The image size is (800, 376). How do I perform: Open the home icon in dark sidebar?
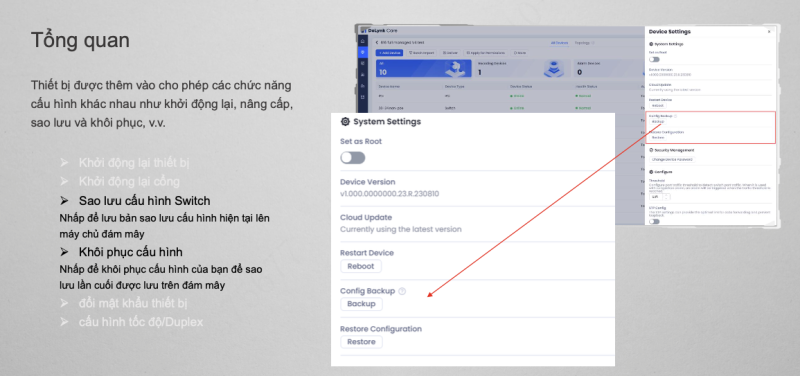(x=363, y=42)
